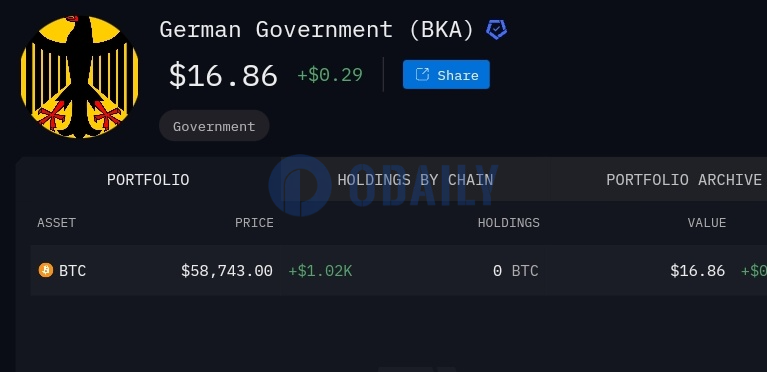Click the +$0.29 portfolio change figure
Image resolution: width=767 pixels, height=372 pixels.
(x=330, y=75)
